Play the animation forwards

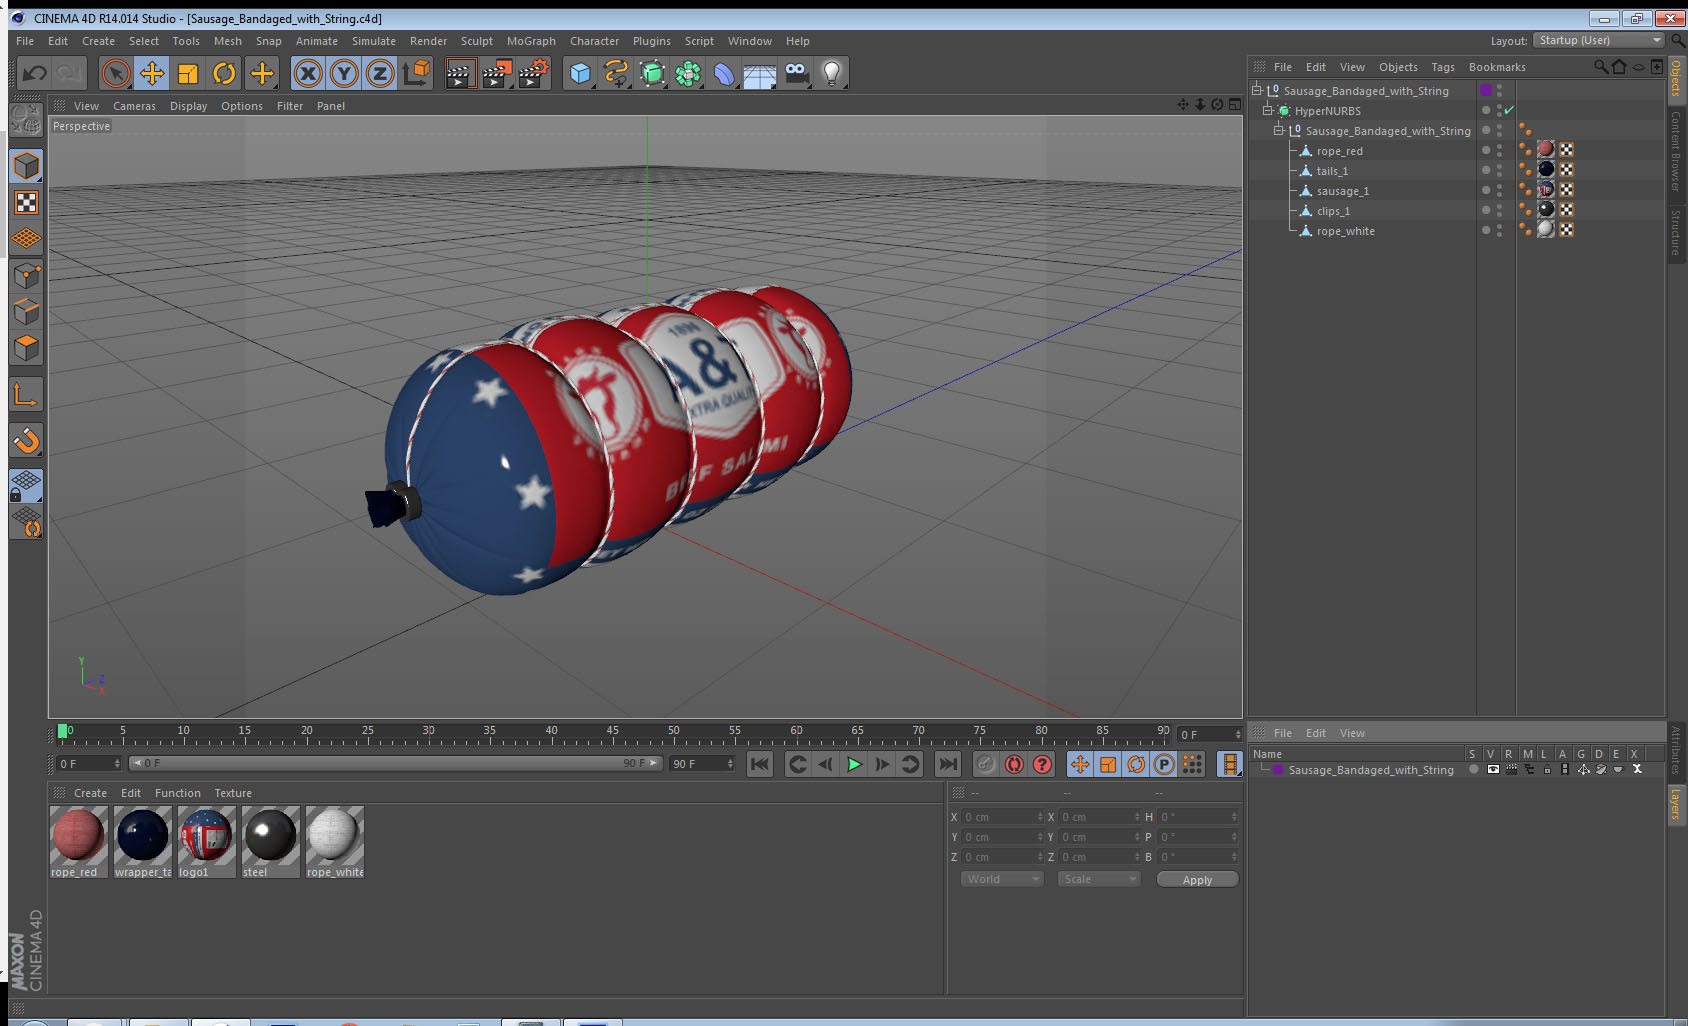coord(854,764)
